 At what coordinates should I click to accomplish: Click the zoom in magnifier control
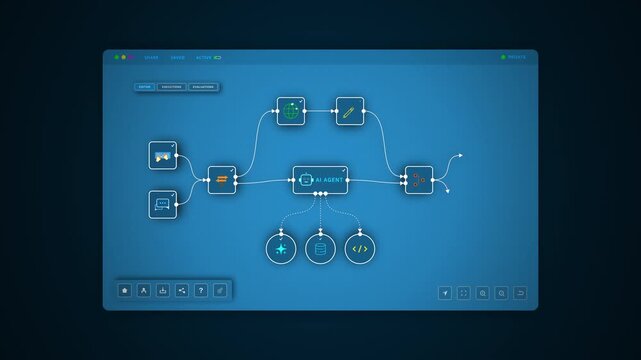[x=482, y=293]
